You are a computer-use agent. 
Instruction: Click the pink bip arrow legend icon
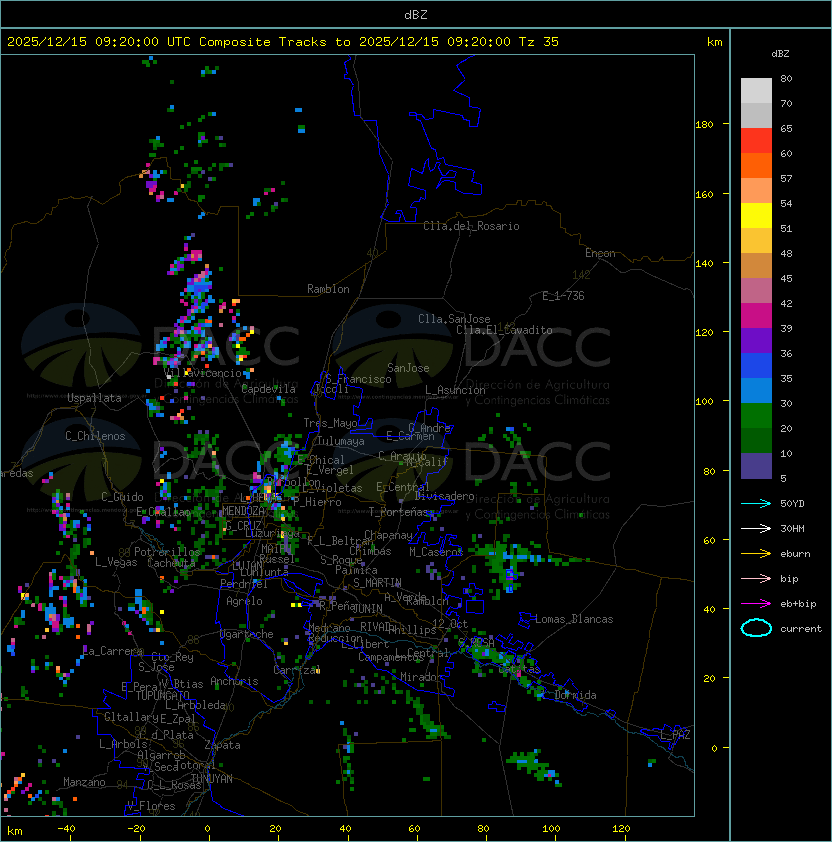[756, 579]
